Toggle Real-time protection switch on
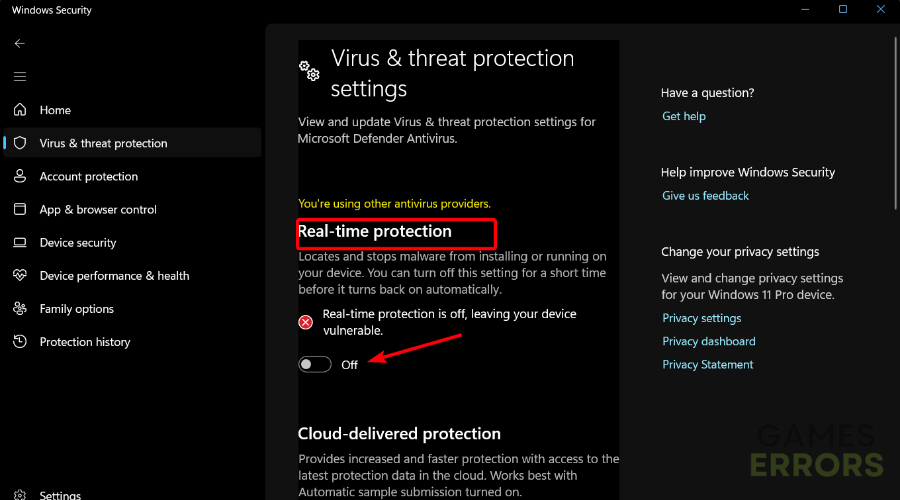Image resolution: width=900 pixels, height=500 pixels. click(x=314, y=365)
